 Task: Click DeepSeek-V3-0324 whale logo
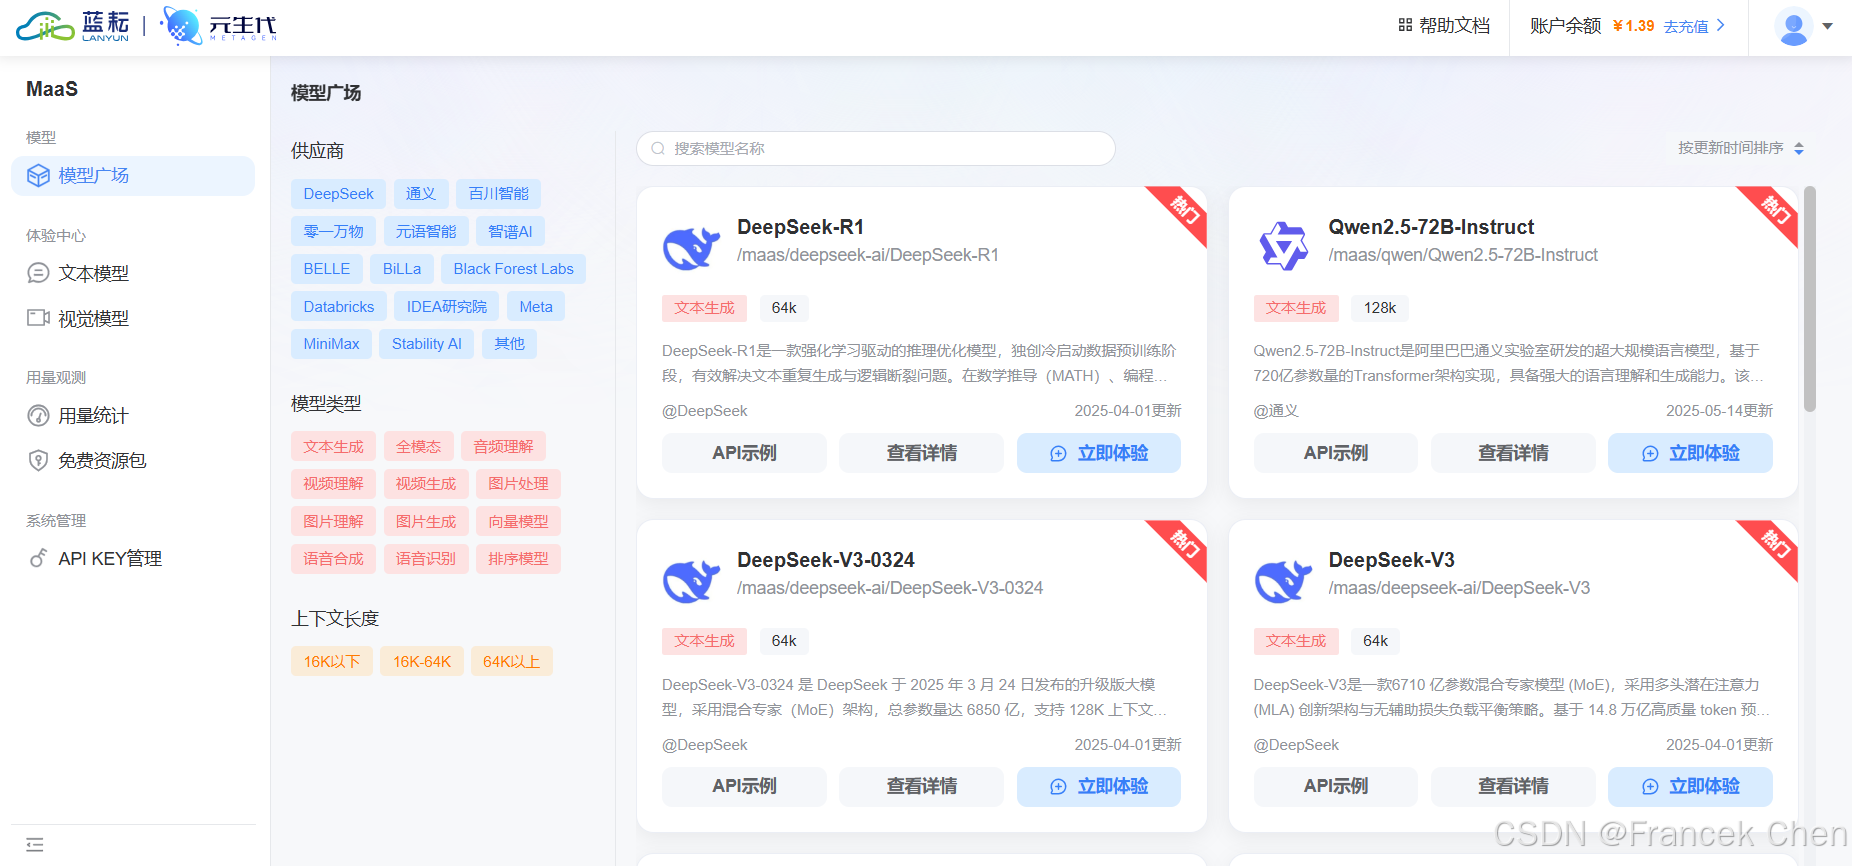coord(691,580)
